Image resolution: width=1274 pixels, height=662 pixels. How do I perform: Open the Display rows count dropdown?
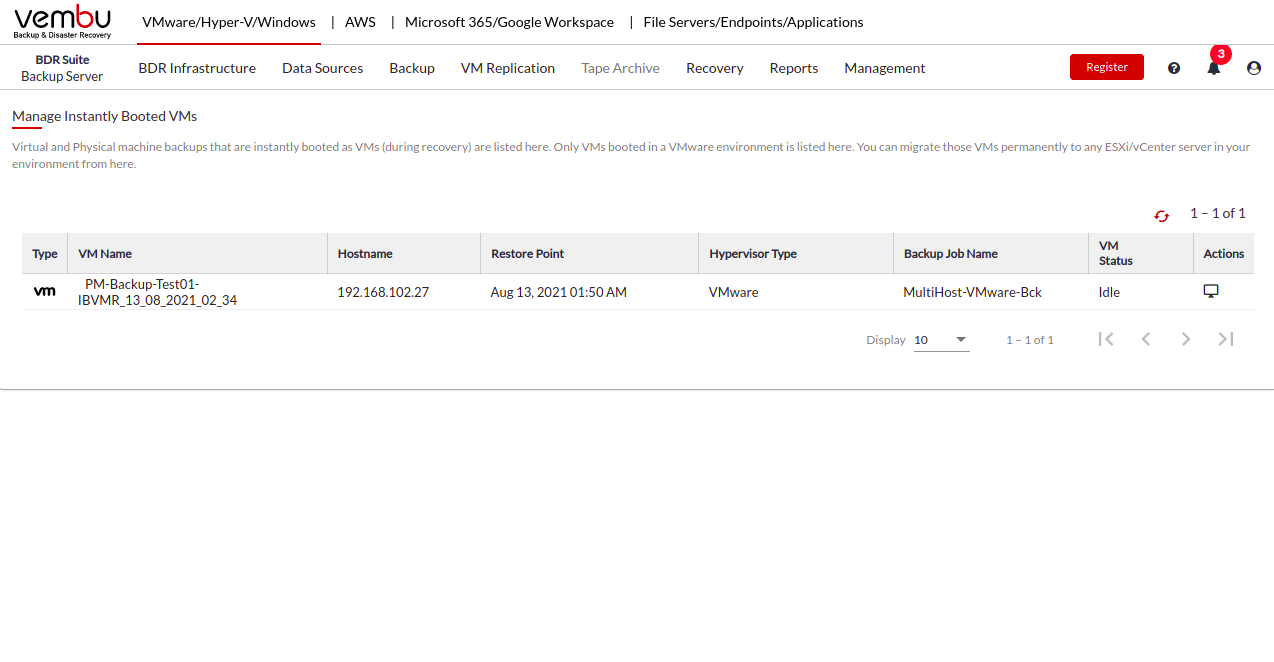(x=941, y=340)
